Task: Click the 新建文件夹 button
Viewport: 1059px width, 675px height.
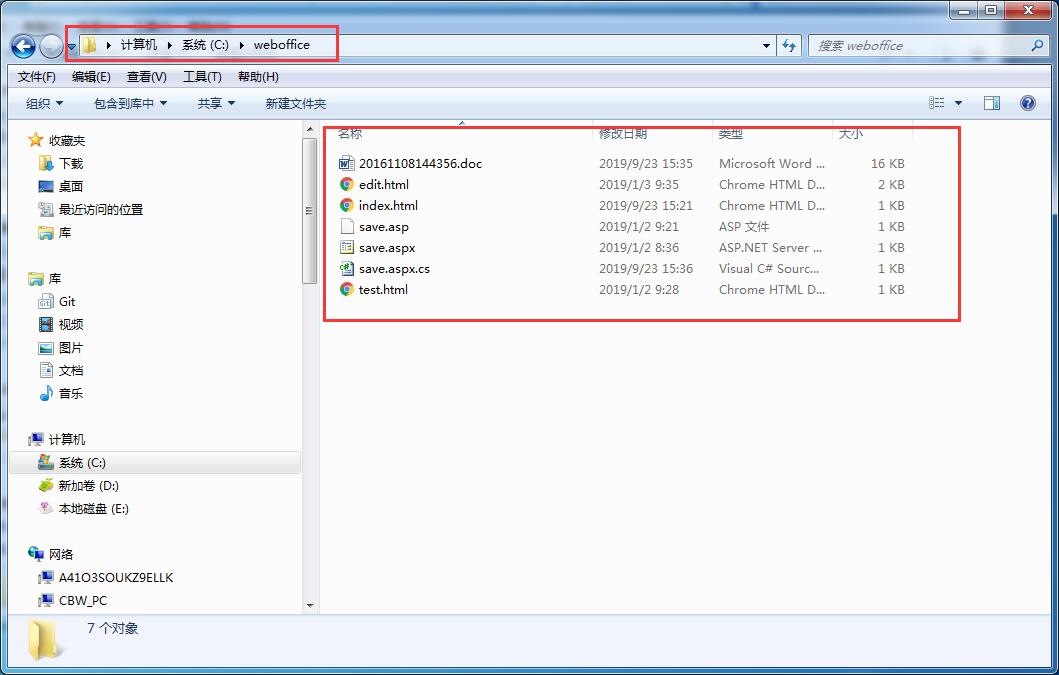Action: coord(296,103)
